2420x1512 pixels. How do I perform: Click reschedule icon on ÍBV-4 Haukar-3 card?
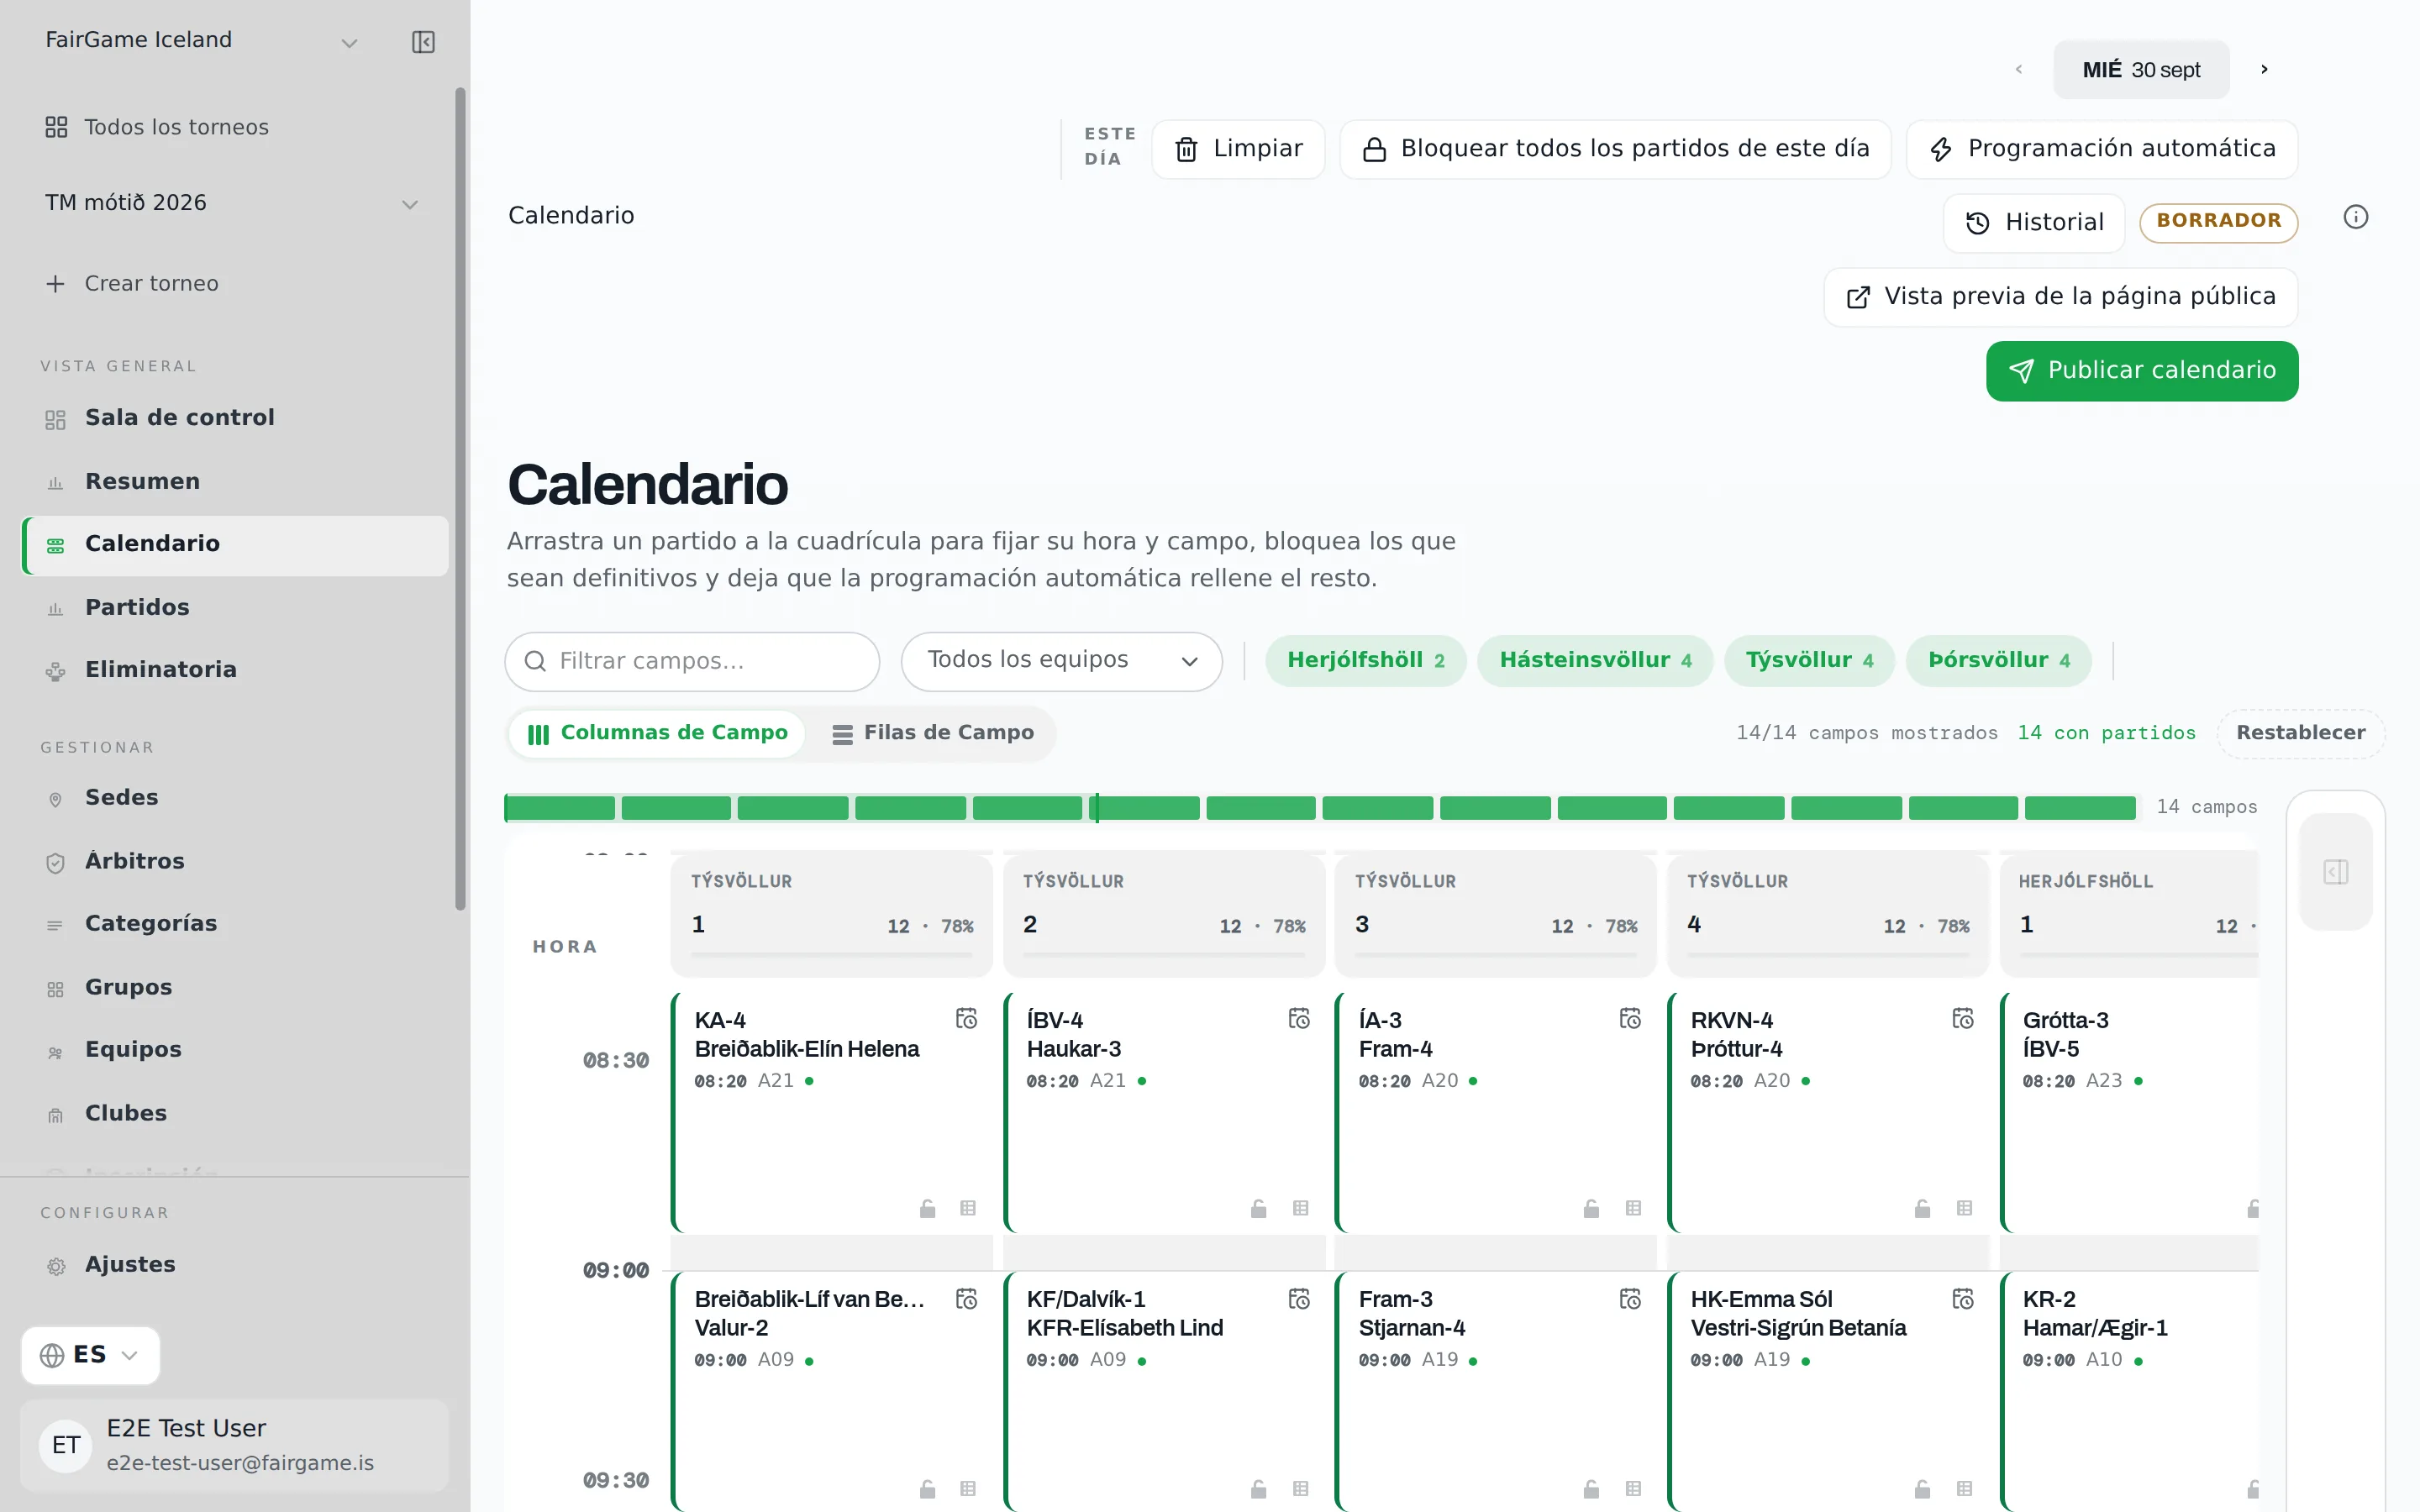coord(1298,1019)
